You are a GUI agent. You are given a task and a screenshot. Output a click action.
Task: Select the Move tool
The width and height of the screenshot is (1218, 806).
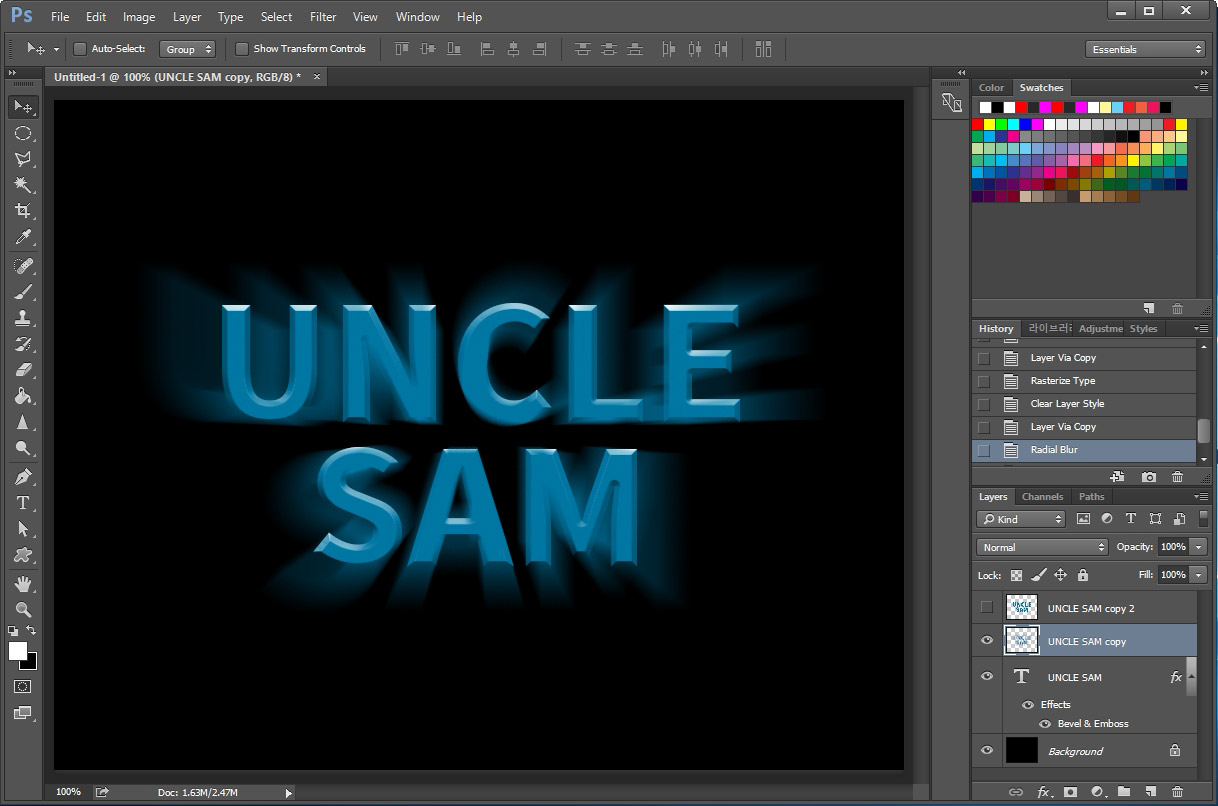point(23,106)
